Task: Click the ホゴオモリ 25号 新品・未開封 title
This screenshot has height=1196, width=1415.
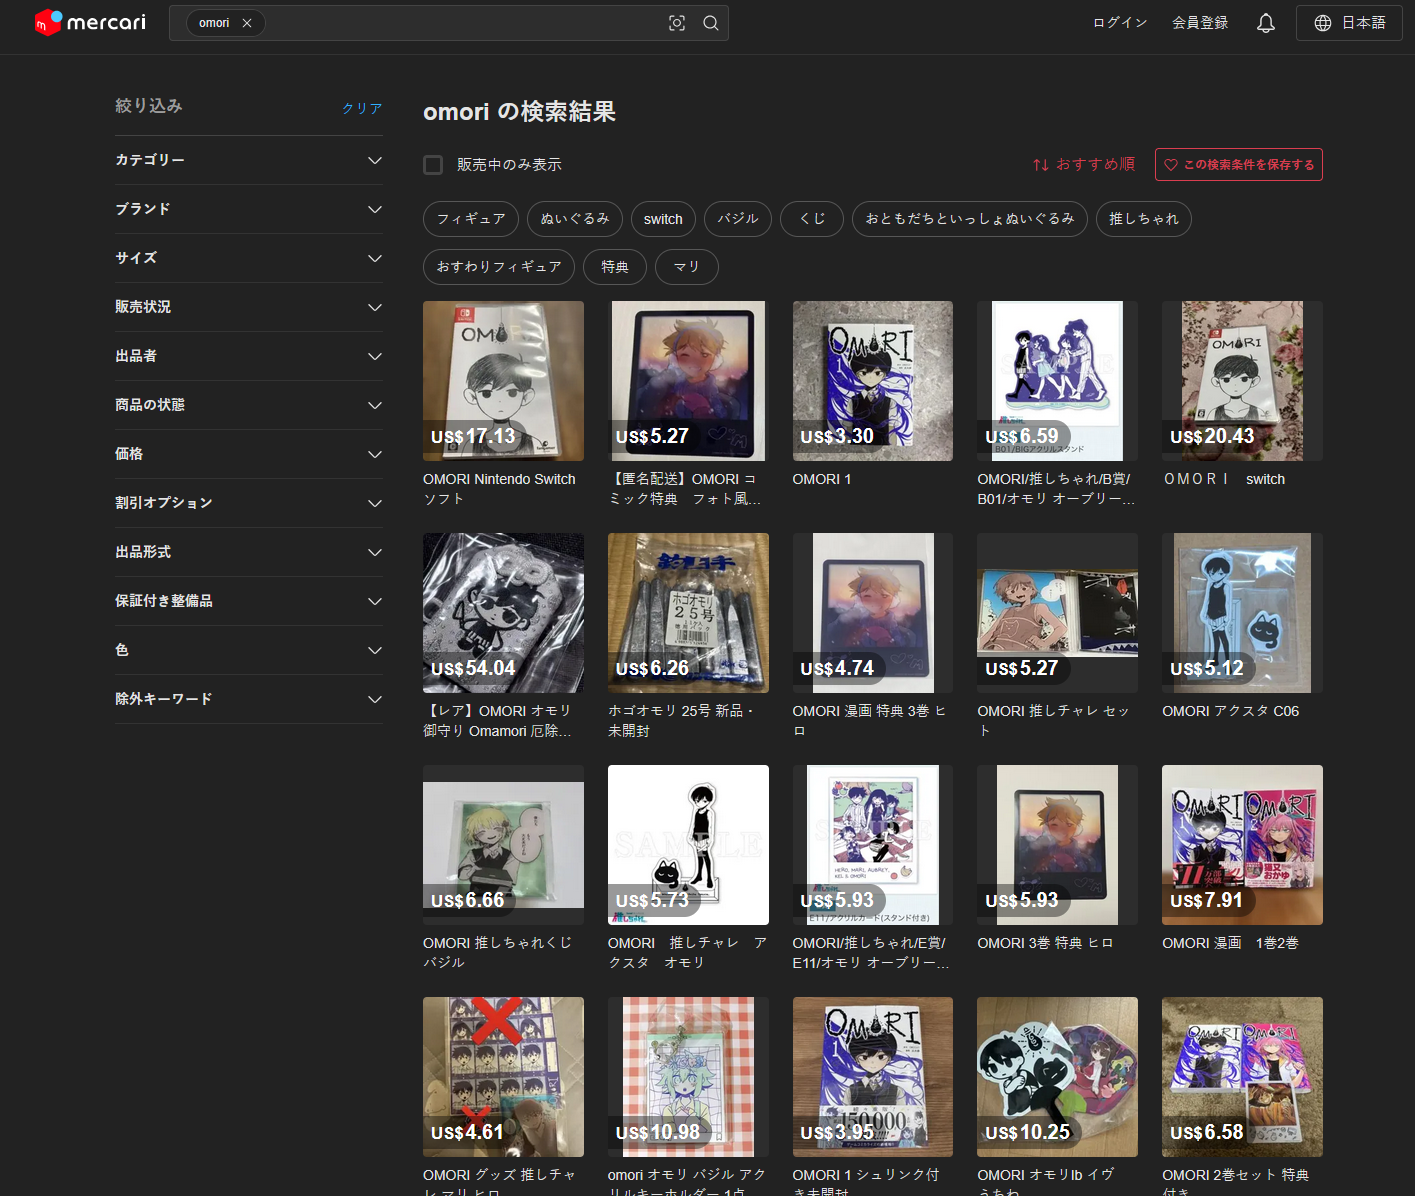Action: point(681,721)
